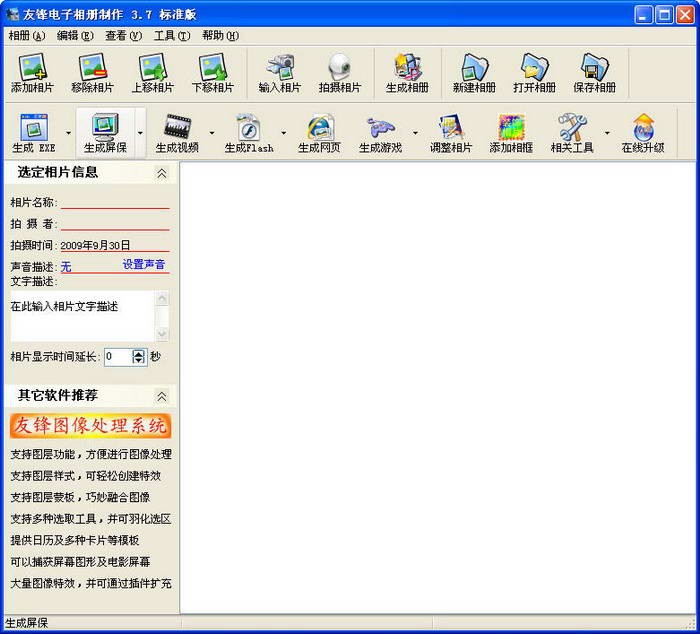Click description box scrollbar down arrow
The height and width of the screenshot is (634, 700).
[162, 334]
